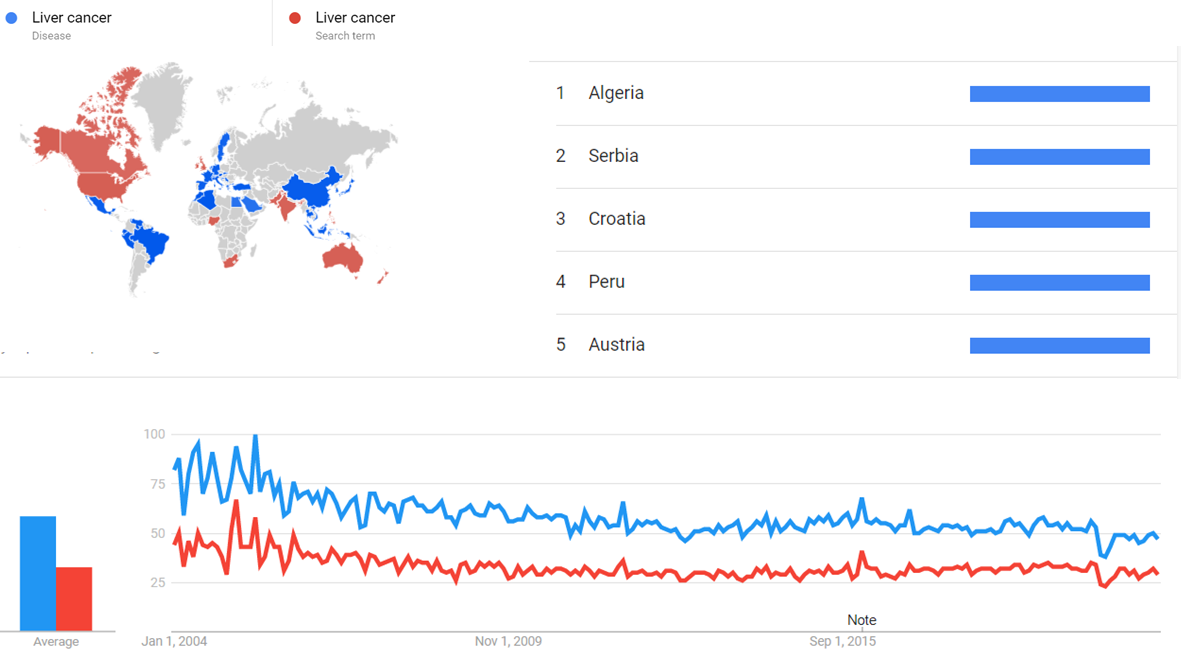Click the Jan 1, 2004 axis label

[174, 641]
